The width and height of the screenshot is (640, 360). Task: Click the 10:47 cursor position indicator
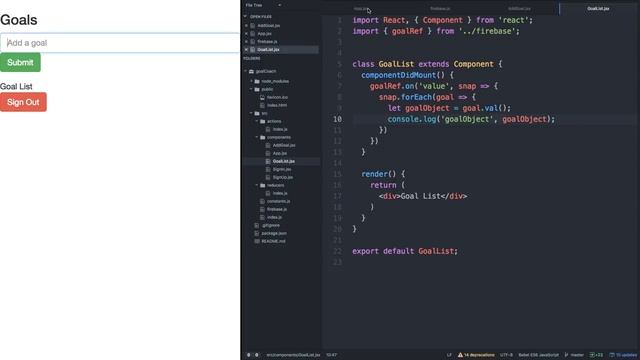331,355
